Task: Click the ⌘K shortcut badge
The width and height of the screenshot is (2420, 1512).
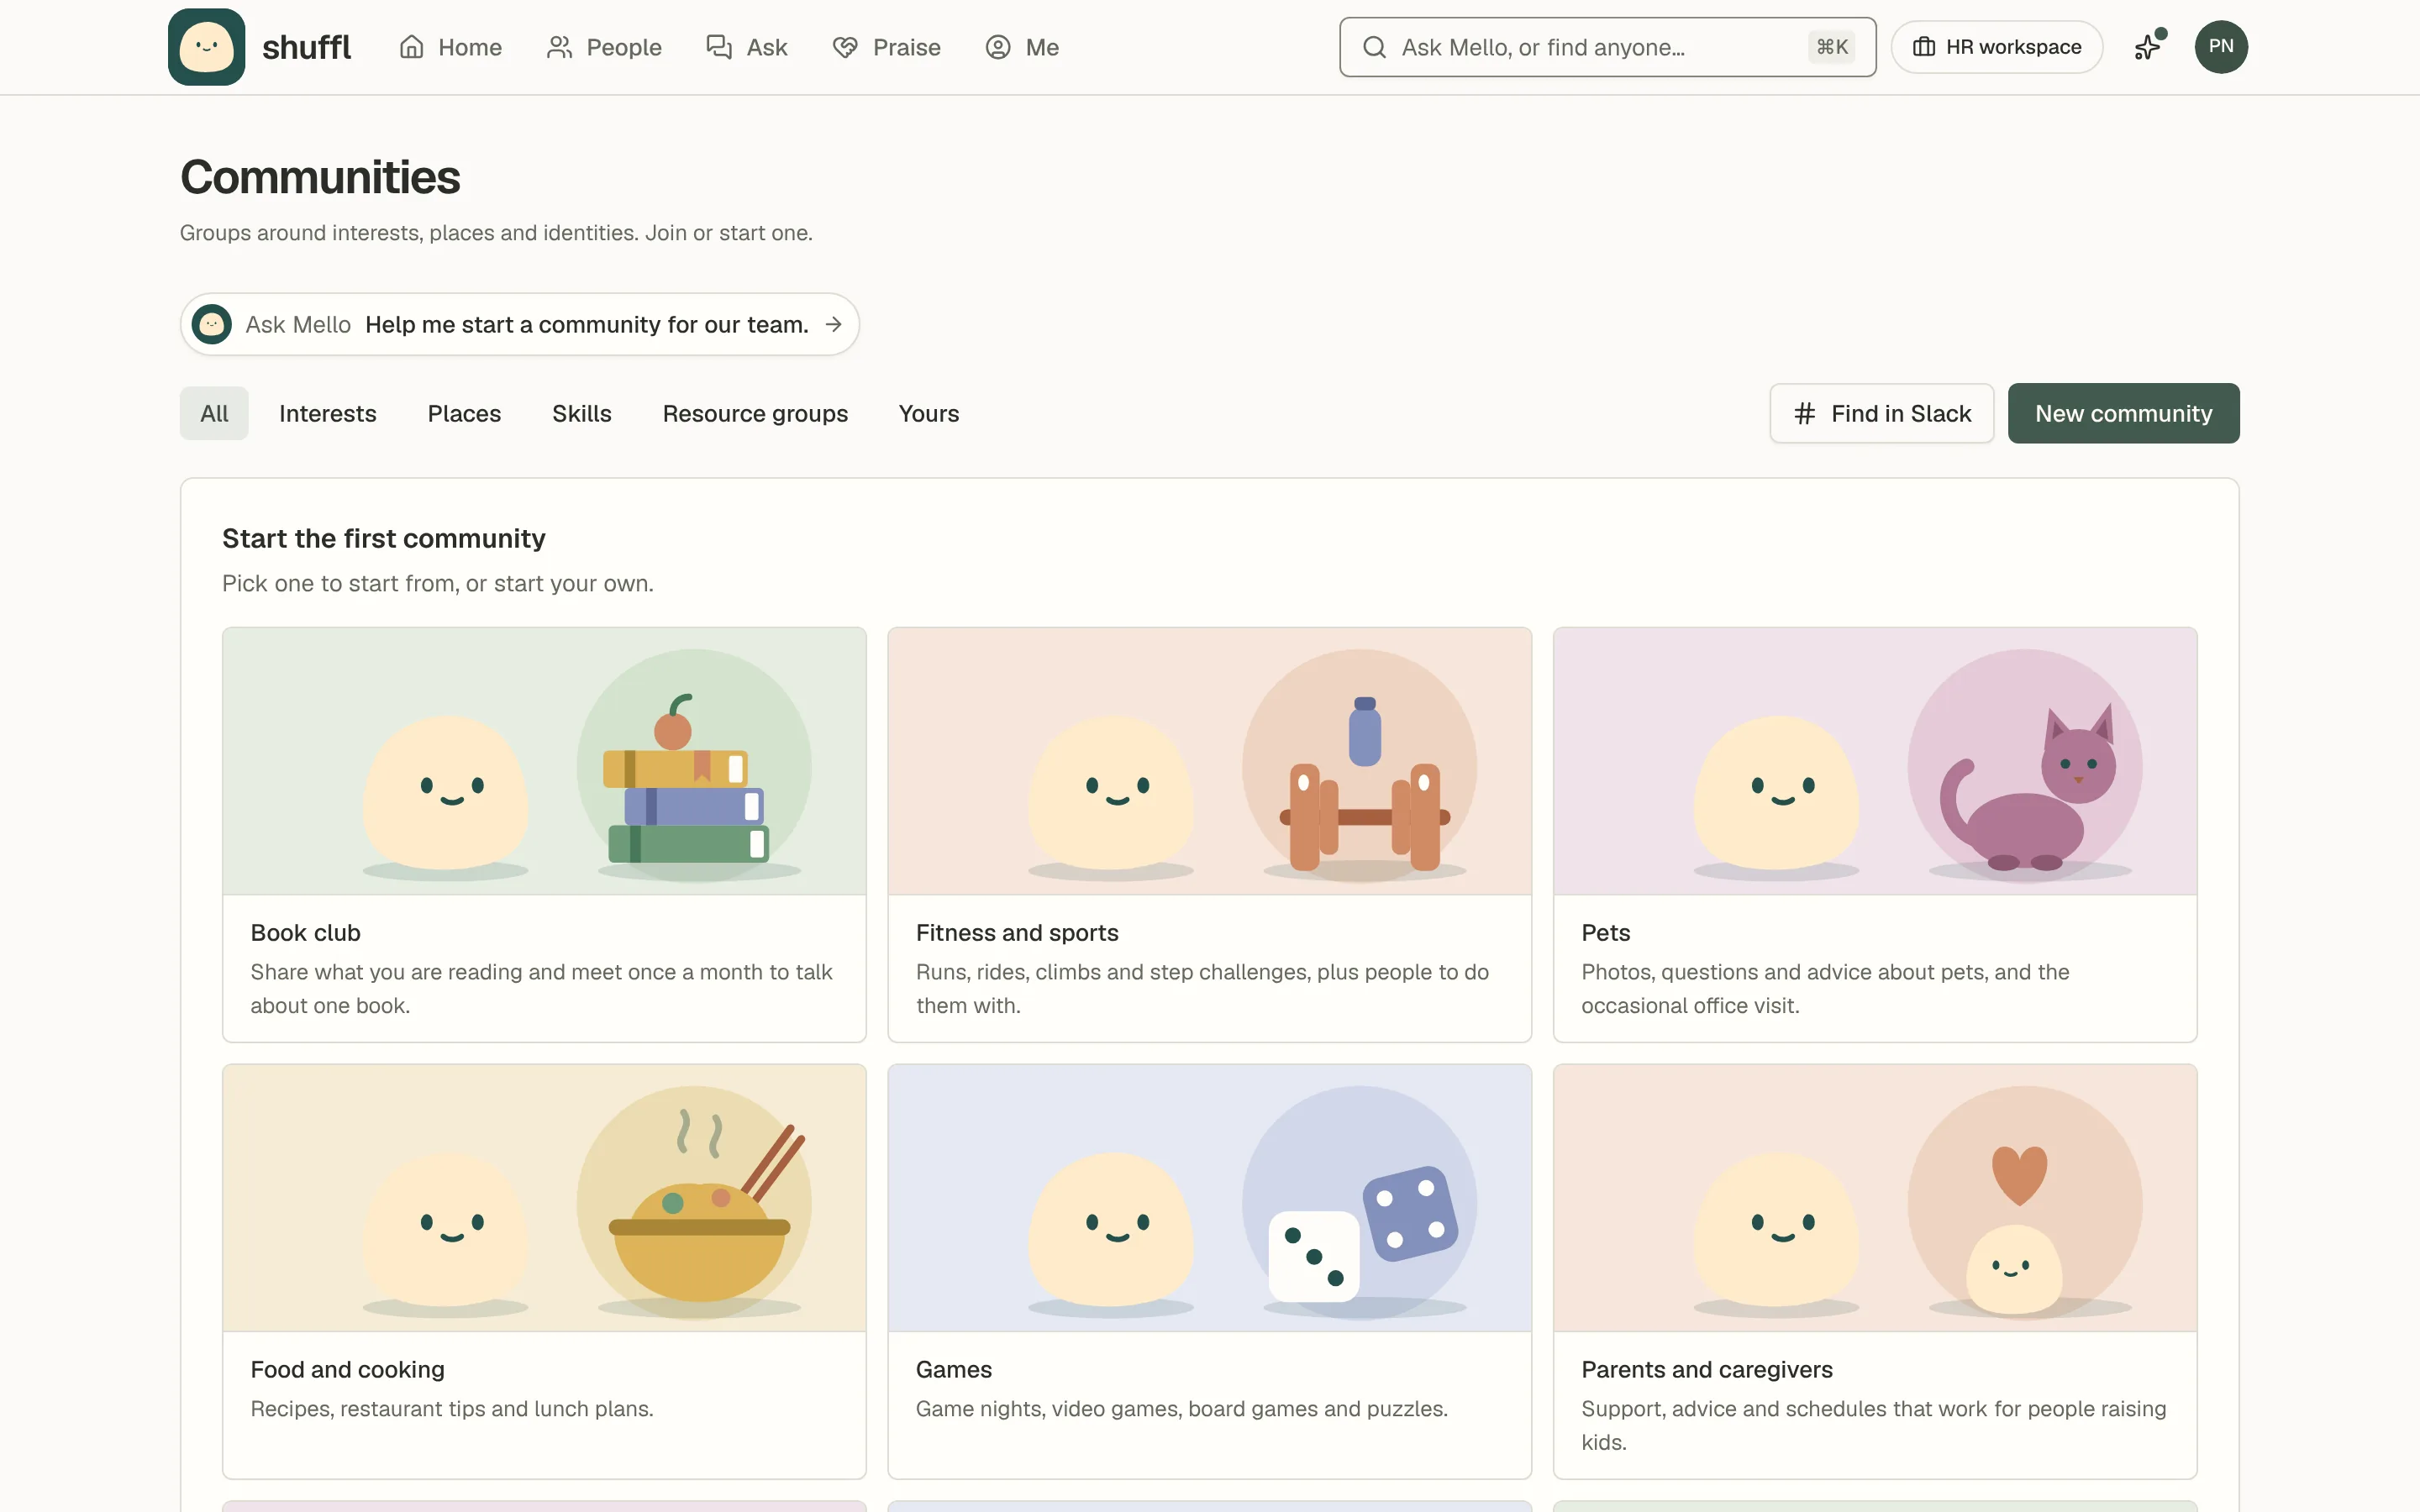Action: (1832, 47)
